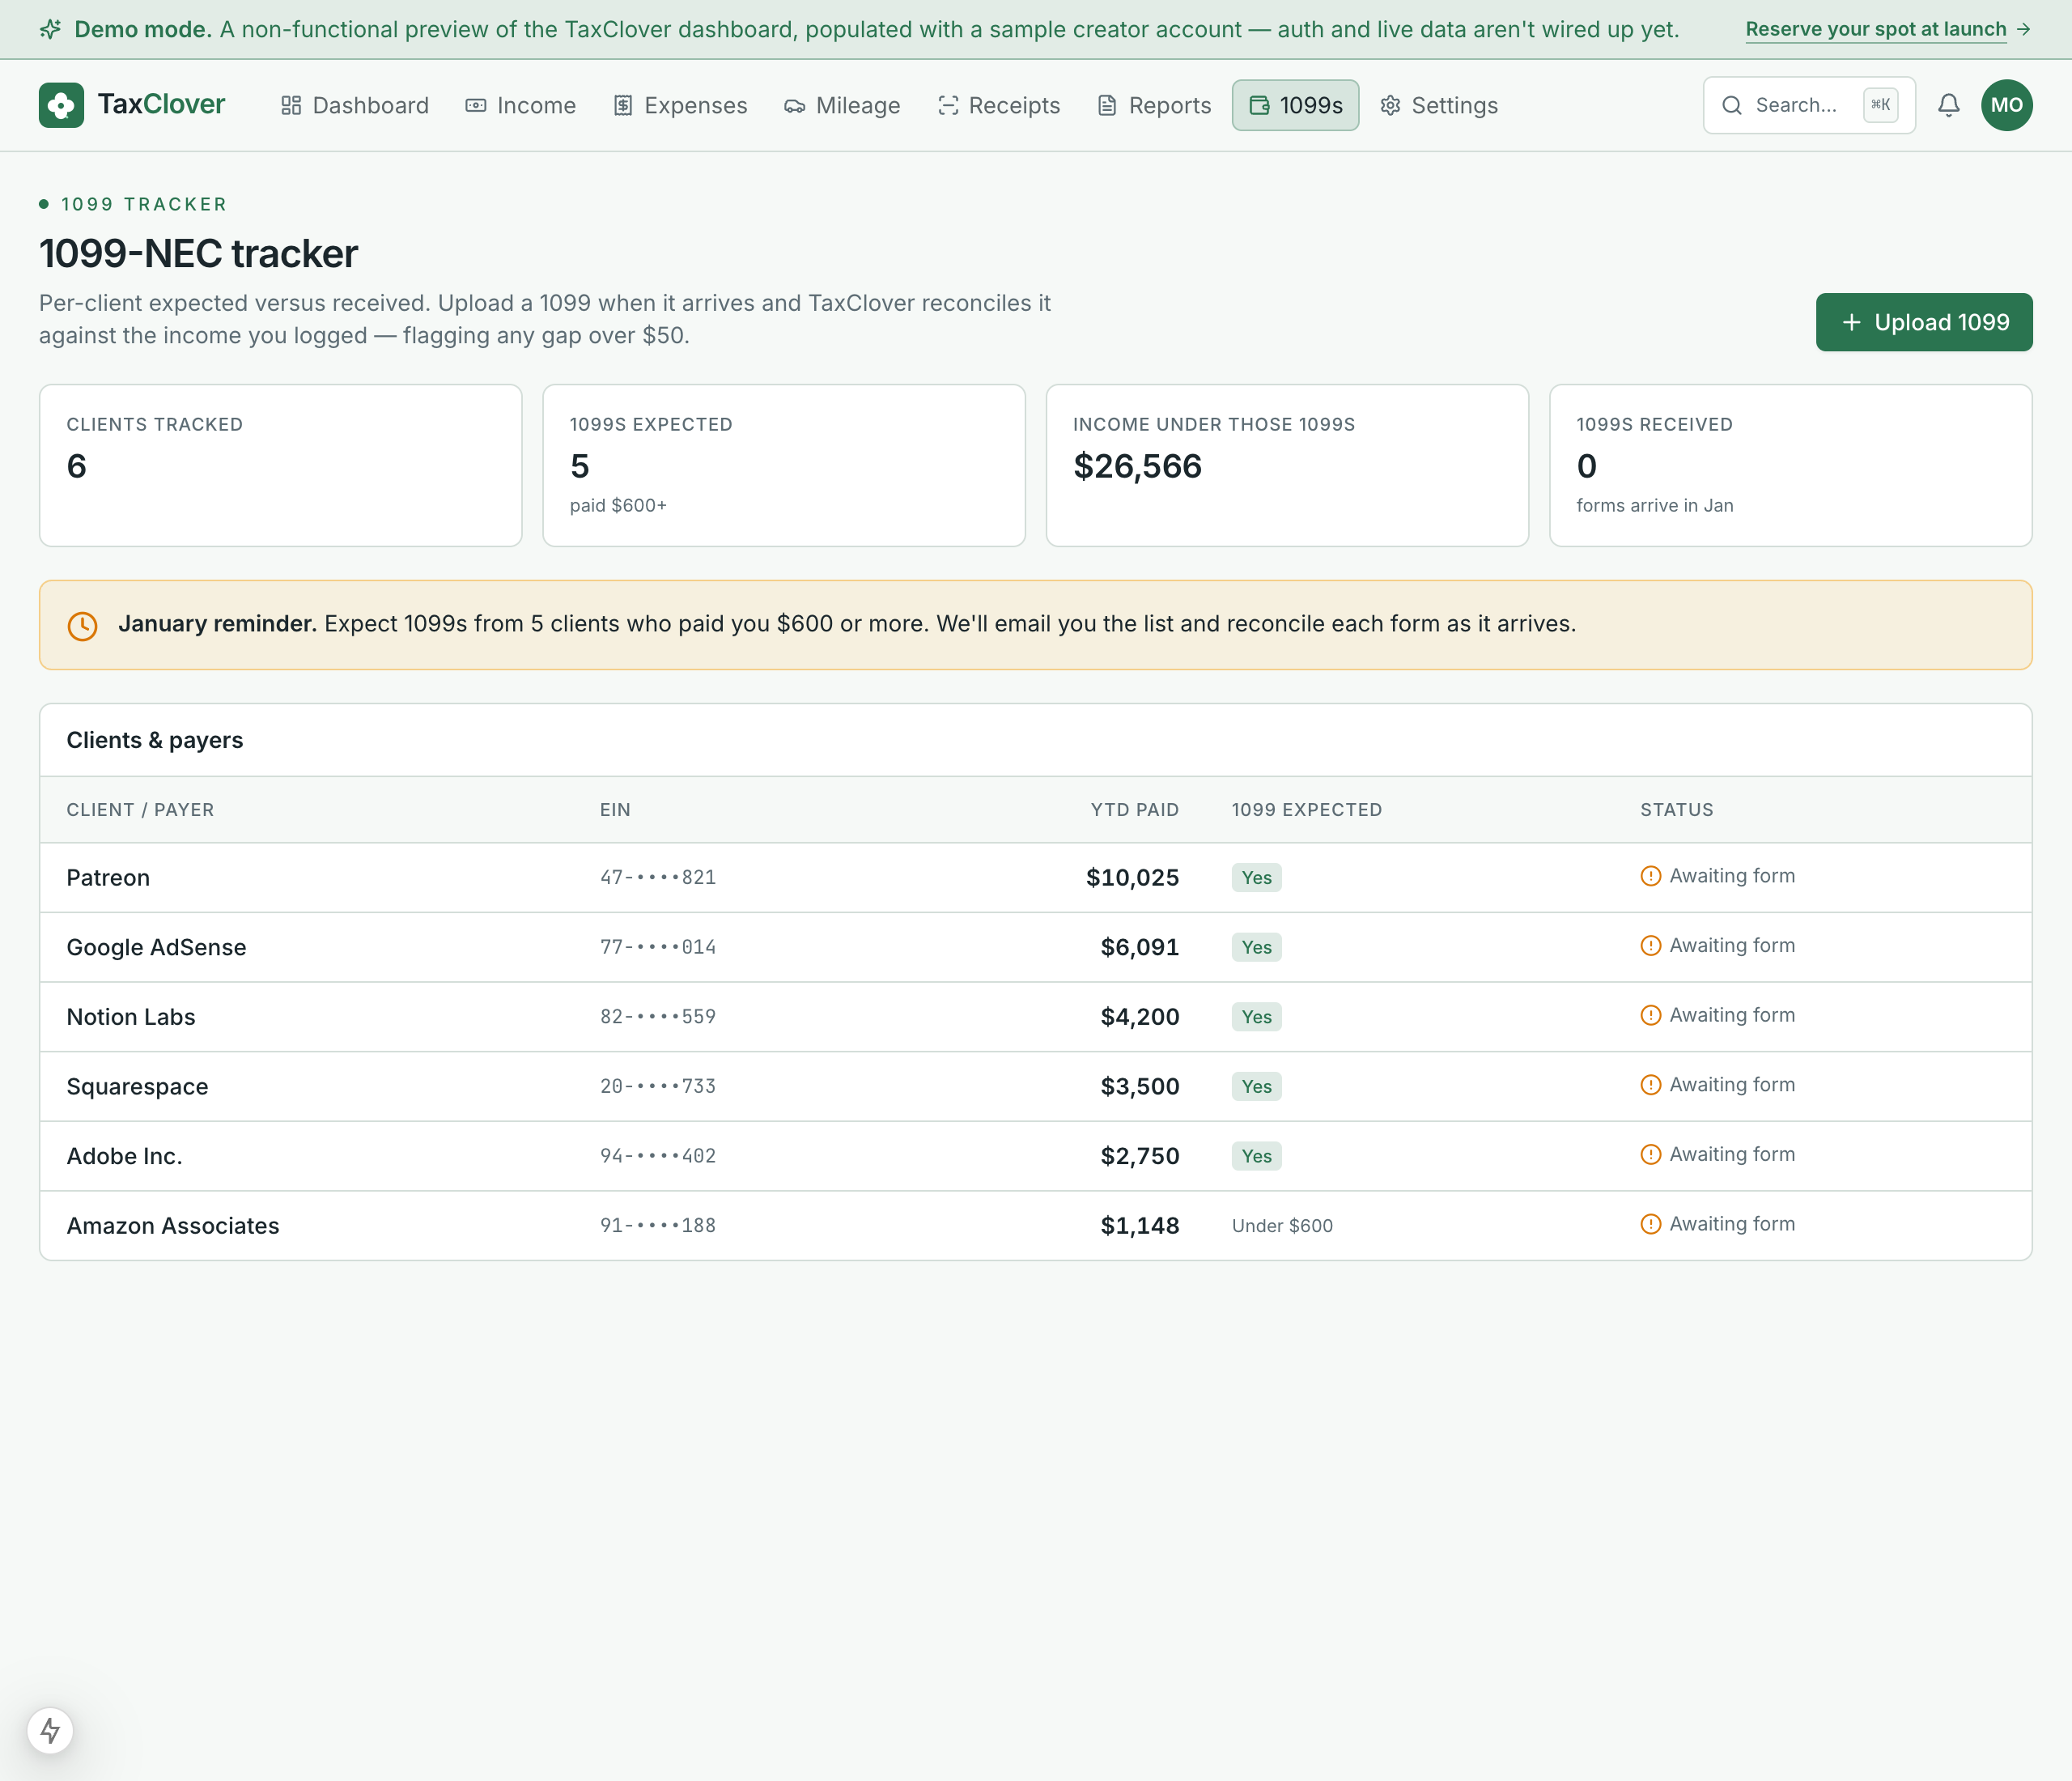Screen dimensions: 2072x1781
Task: Click the STATUS column header
Action: coord(1676,810)
